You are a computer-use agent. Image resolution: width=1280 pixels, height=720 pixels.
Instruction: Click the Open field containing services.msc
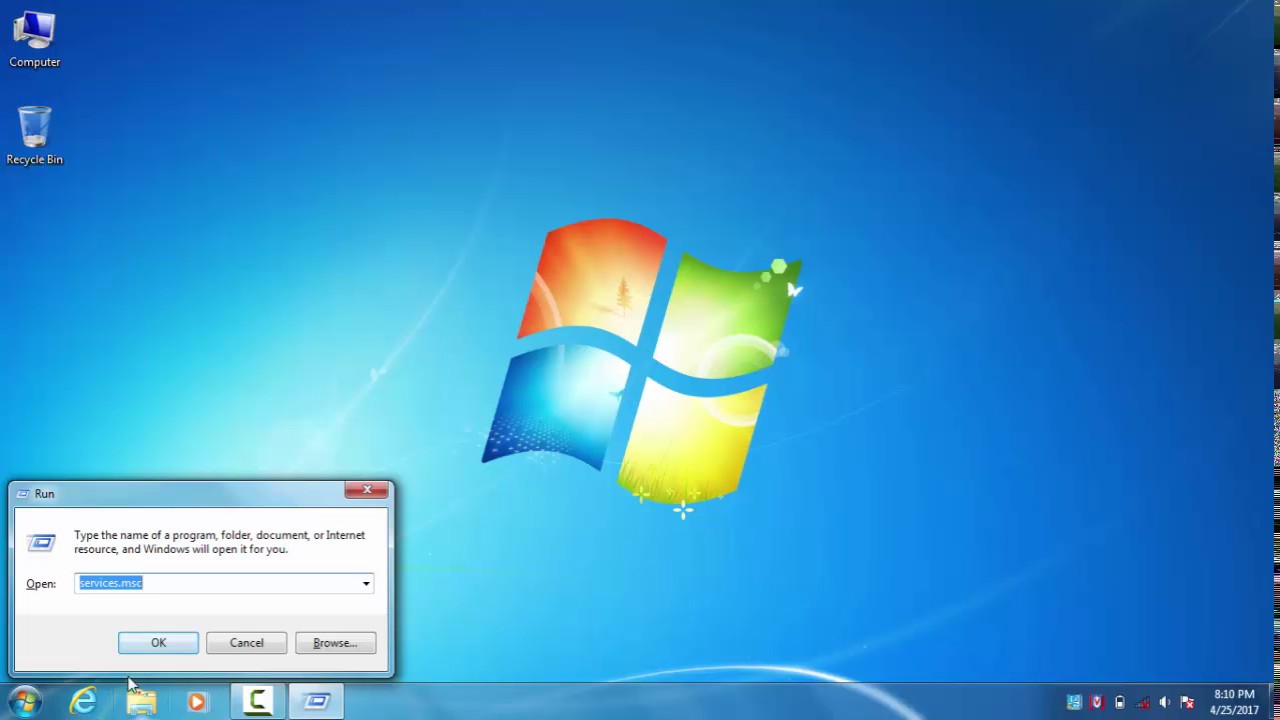[224, 583]
